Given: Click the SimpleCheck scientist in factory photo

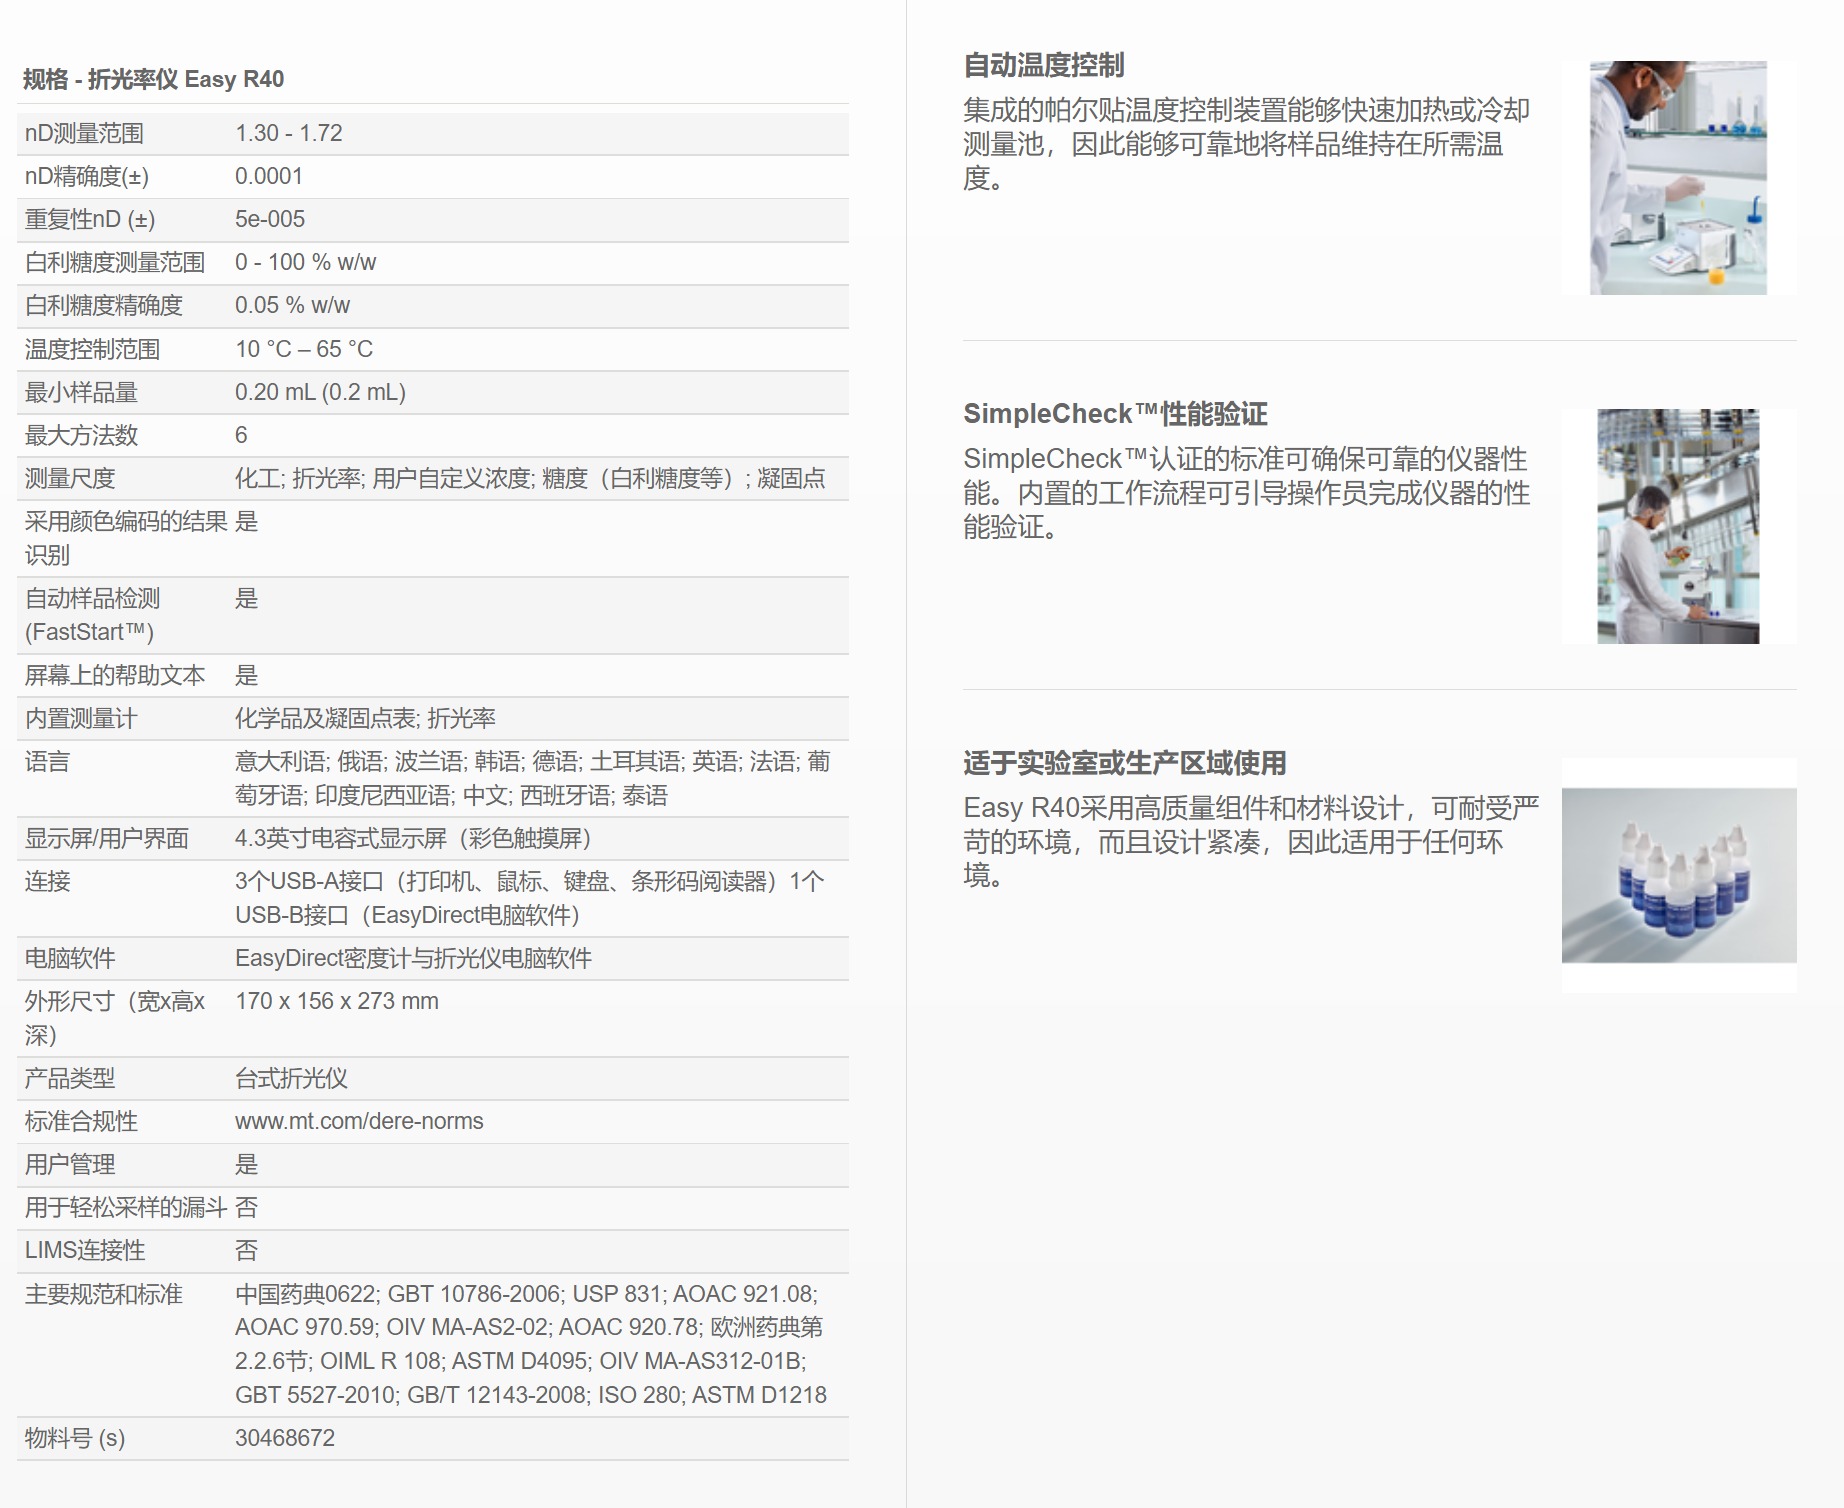Looking at the screenshot, I should click(x=1678, y=526).
